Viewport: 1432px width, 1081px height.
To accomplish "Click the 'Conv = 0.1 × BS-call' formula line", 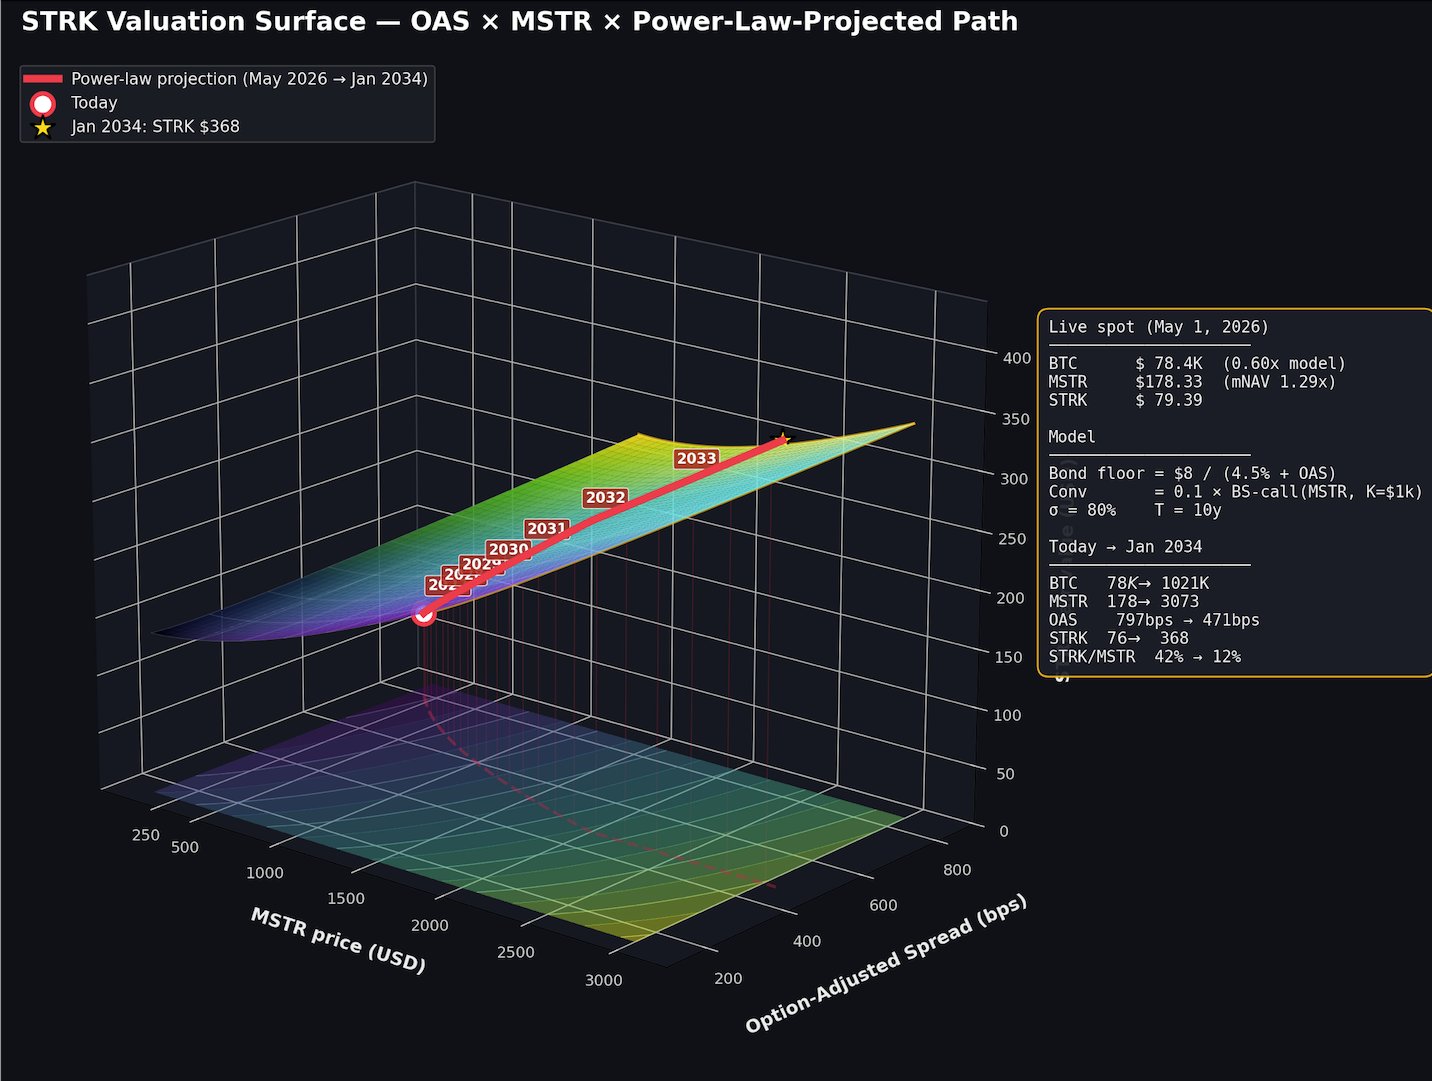I will click(x=1236, y=492).
